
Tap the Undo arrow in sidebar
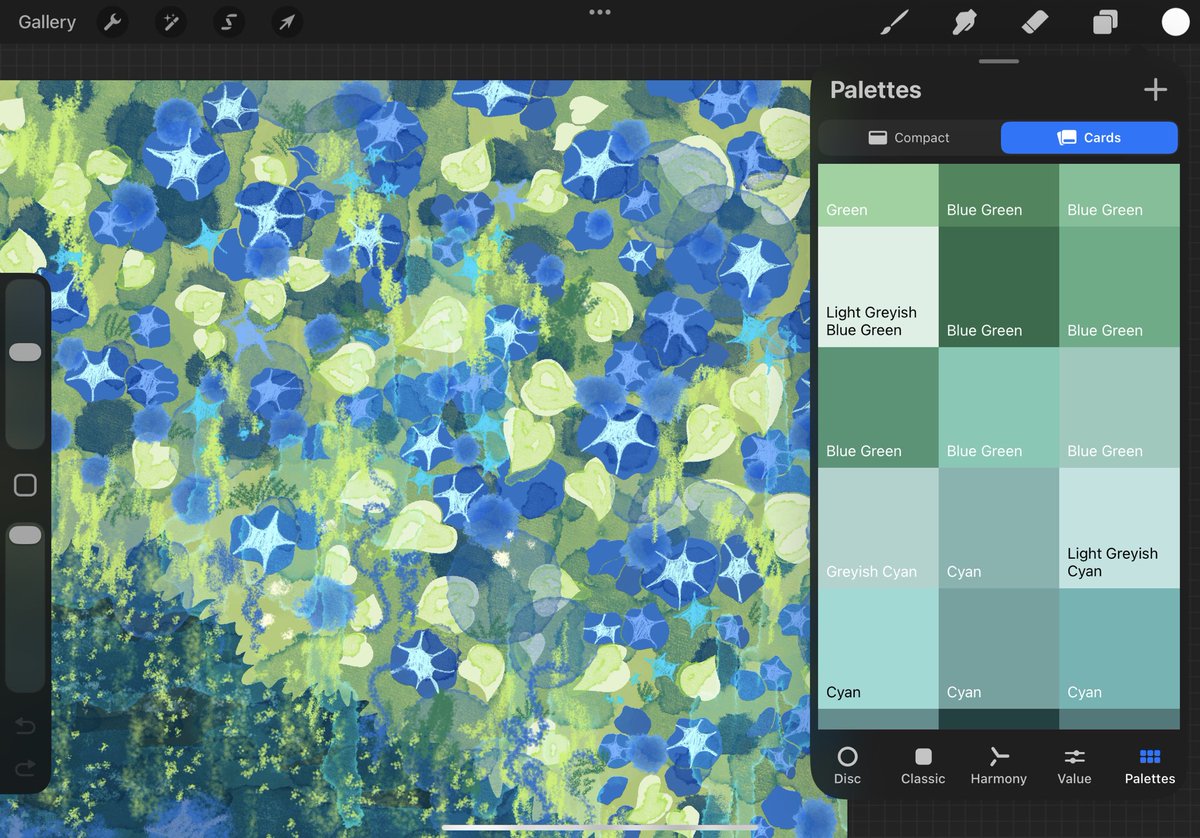coord(25,725)
